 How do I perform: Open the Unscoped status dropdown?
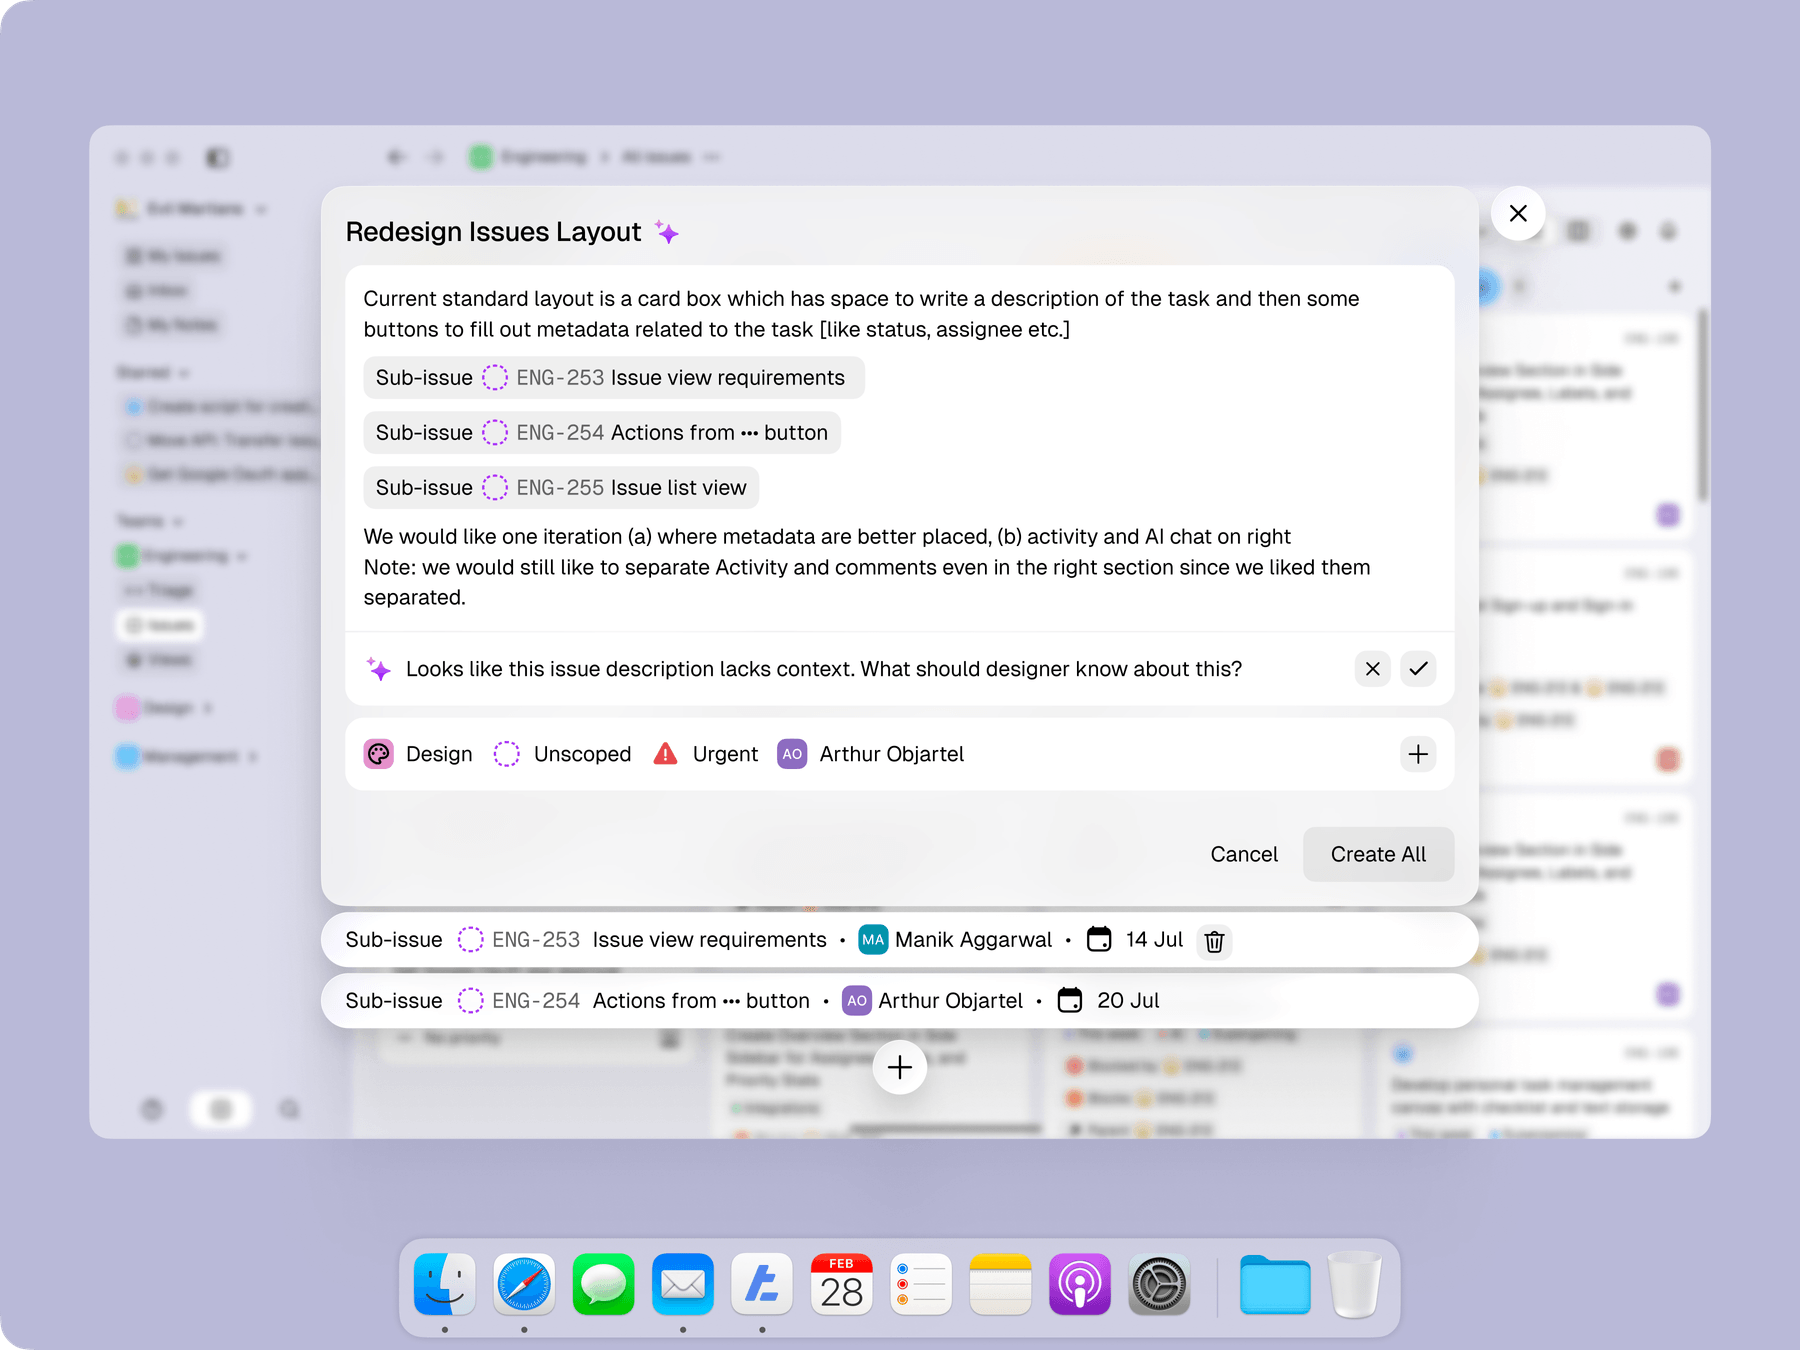point(563,754)
